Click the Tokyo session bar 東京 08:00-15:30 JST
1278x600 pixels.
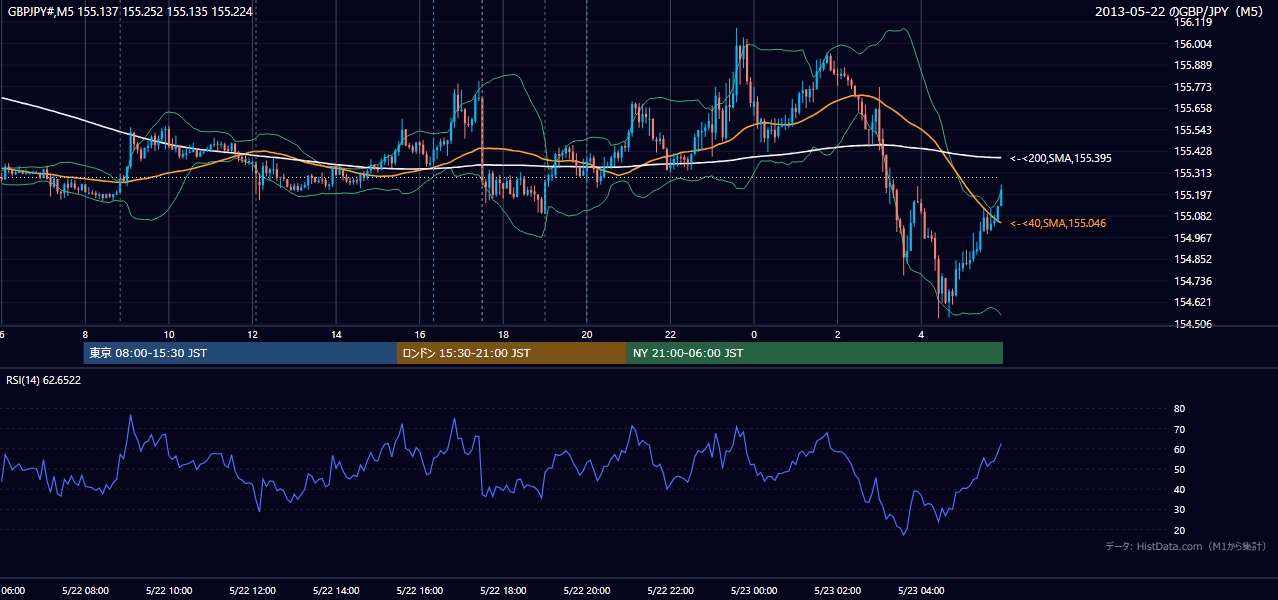[240, 353]
